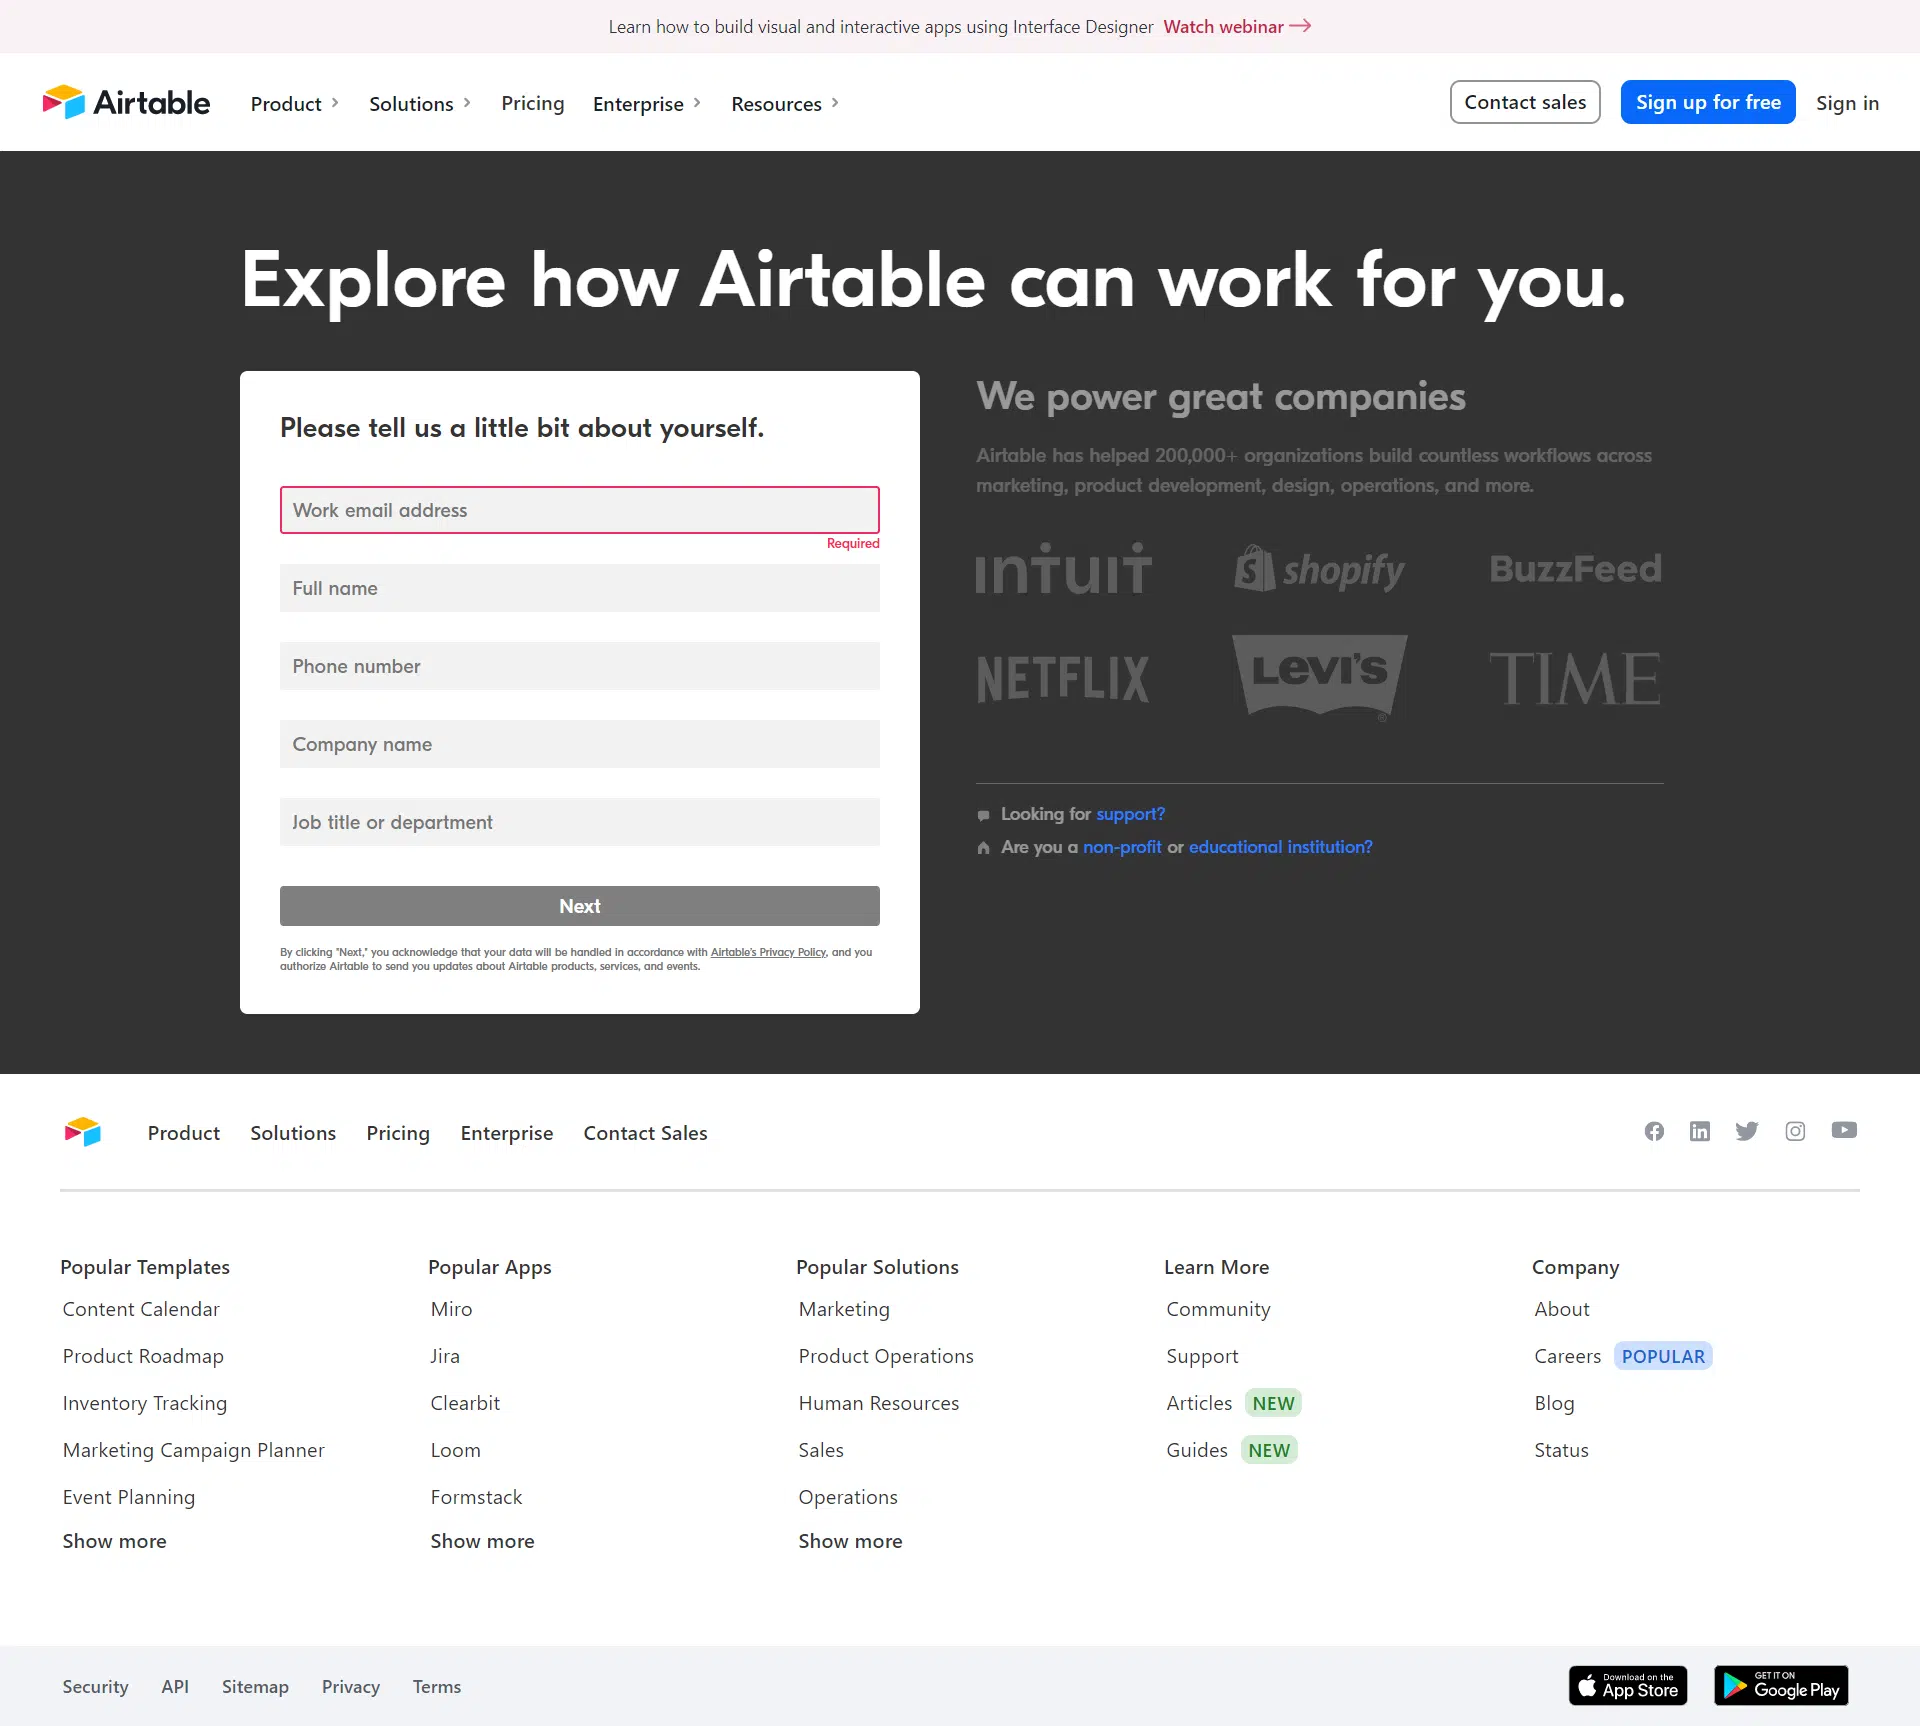Open Airtable's Instagram page icon

pyautogui.click(x=1795, y=1131)
